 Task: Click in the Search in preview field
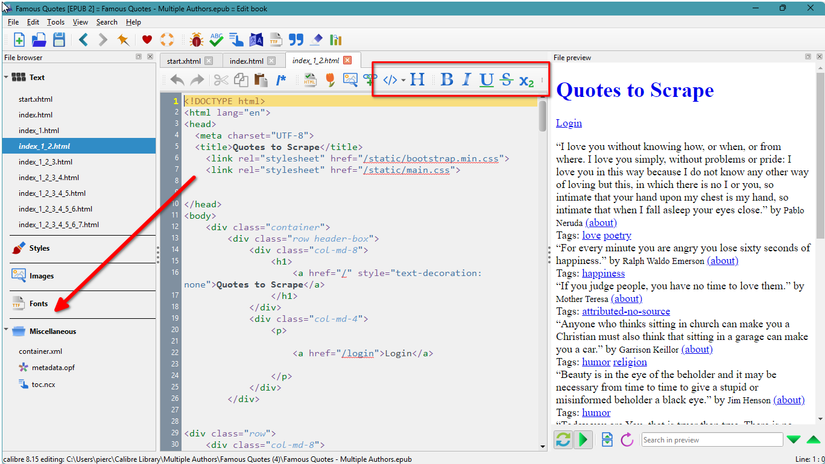712,440
